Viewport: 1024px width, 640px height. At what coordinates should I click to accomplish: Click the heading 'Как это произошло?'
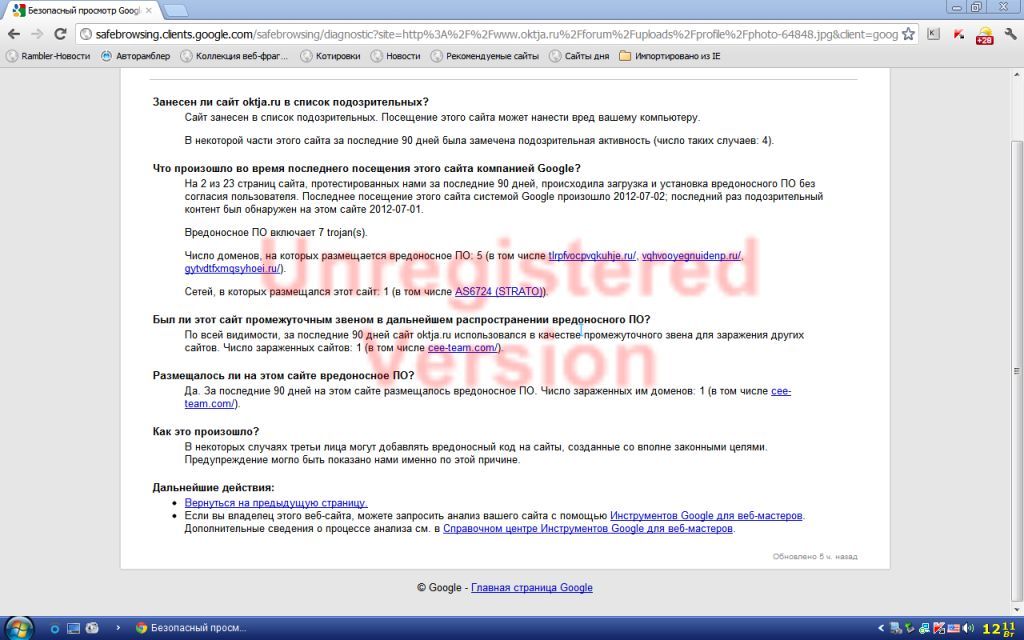(206, 432)
